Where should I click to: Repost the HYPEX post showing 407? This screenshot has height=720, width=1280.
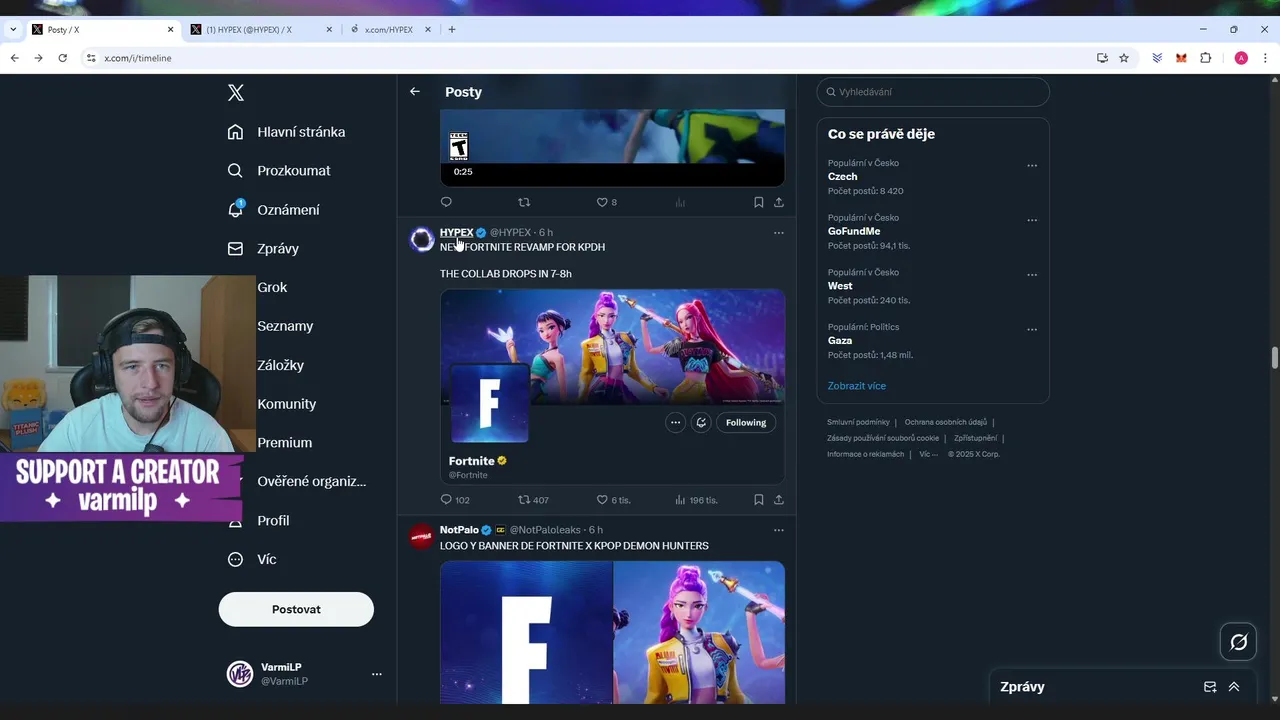533,500
